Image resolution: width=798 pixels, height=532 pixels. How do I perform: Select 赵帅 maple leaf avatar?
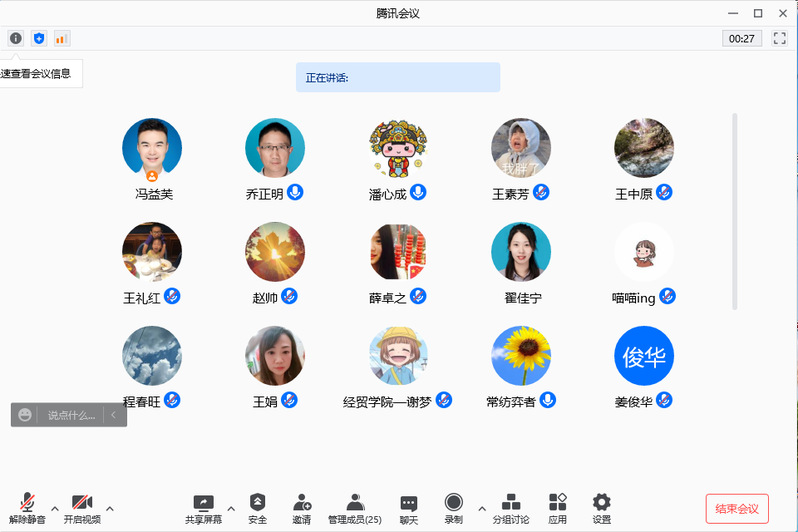click(x=275, y=252)
